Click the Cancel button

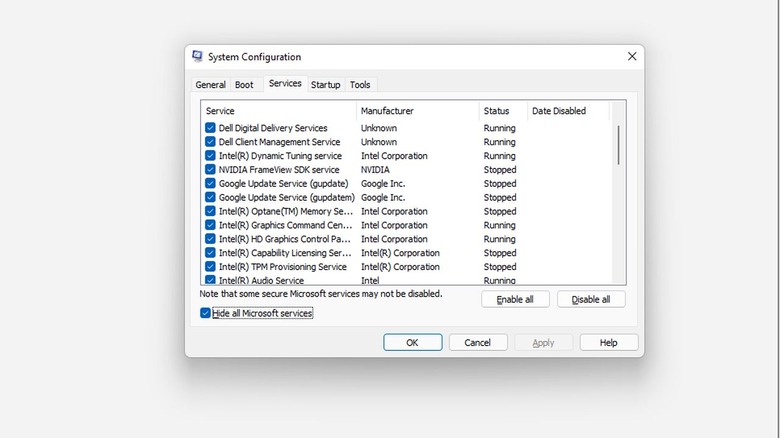(x=478, y=342)
